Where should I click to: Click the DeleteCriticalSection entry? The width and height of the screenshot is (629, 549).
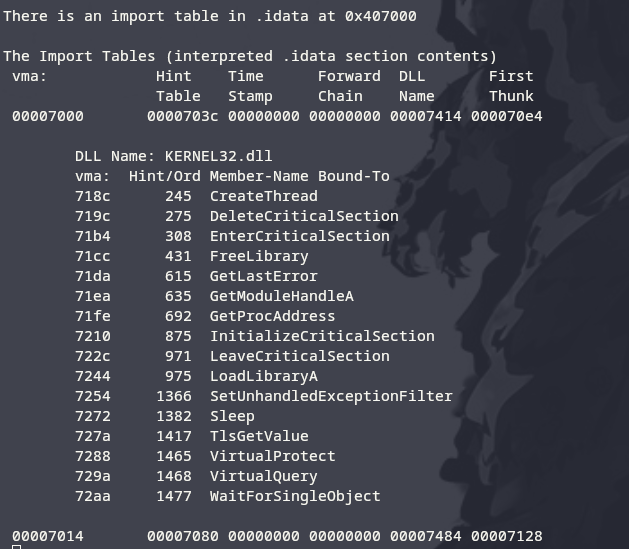coord(304,216)
